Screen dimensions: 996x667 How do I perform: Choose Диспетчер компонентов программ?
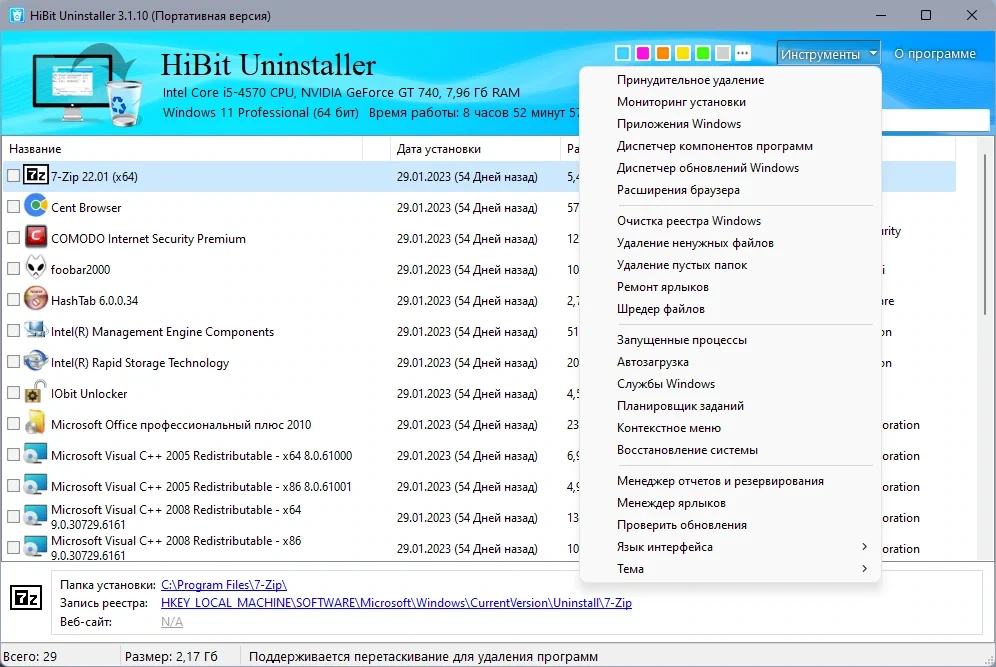pos(715,146)
